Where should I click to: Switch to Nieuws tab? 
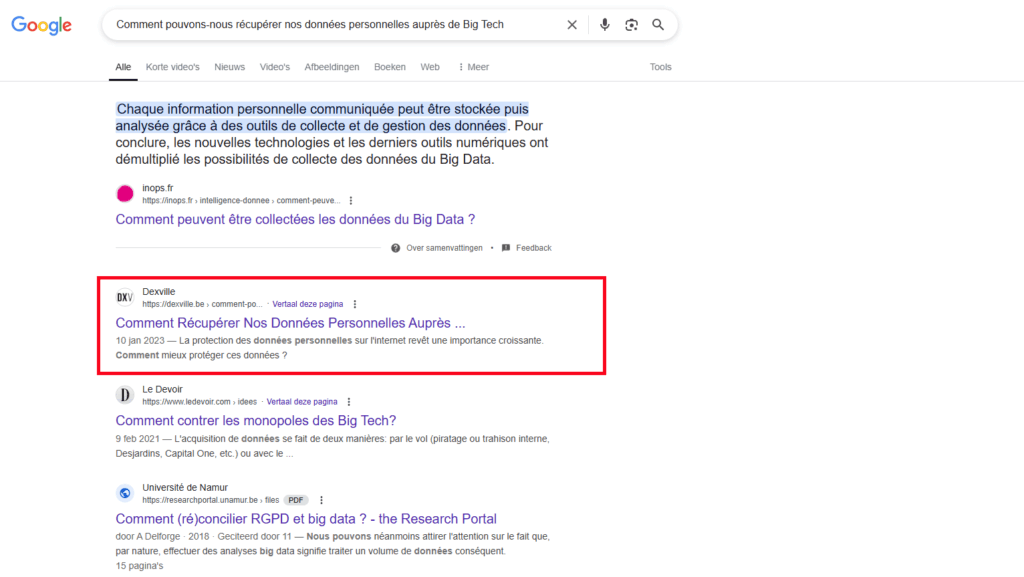tap(229, 67)
